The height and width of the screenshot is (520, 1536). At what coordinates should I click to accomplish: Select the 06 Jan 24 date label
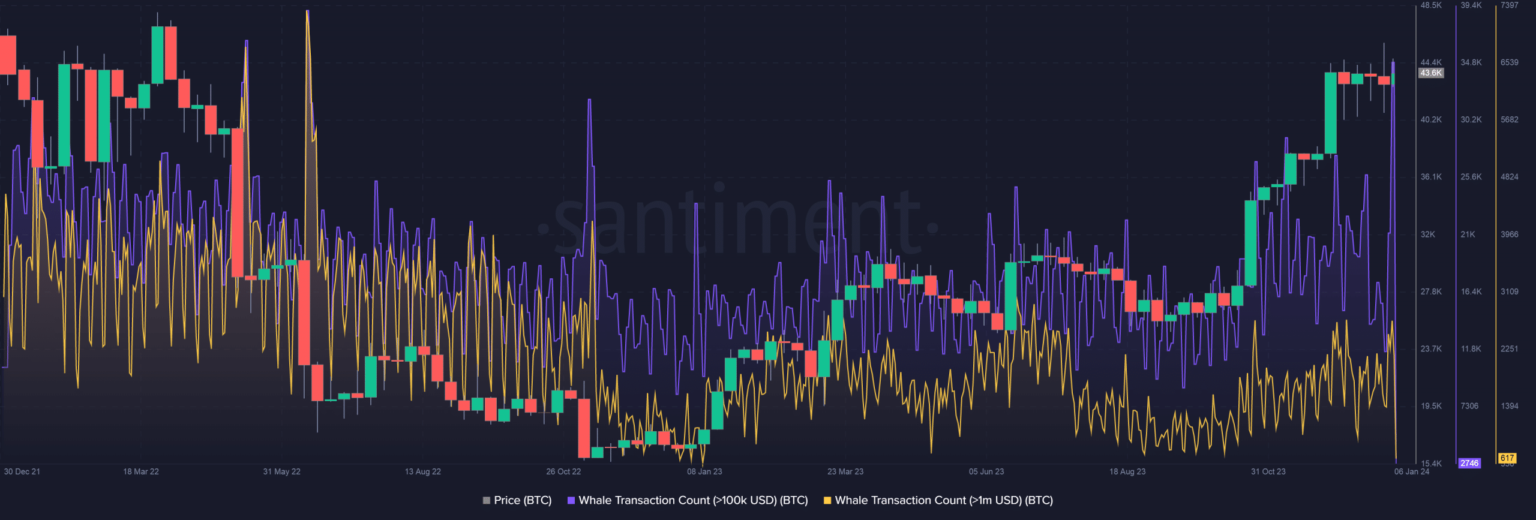[x=1412, y=470]
